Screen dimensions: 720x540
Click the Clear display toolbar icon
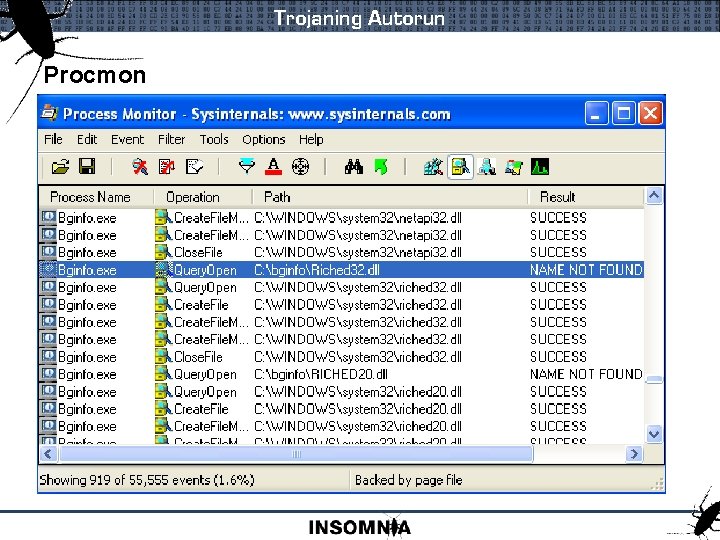[194, 167]
